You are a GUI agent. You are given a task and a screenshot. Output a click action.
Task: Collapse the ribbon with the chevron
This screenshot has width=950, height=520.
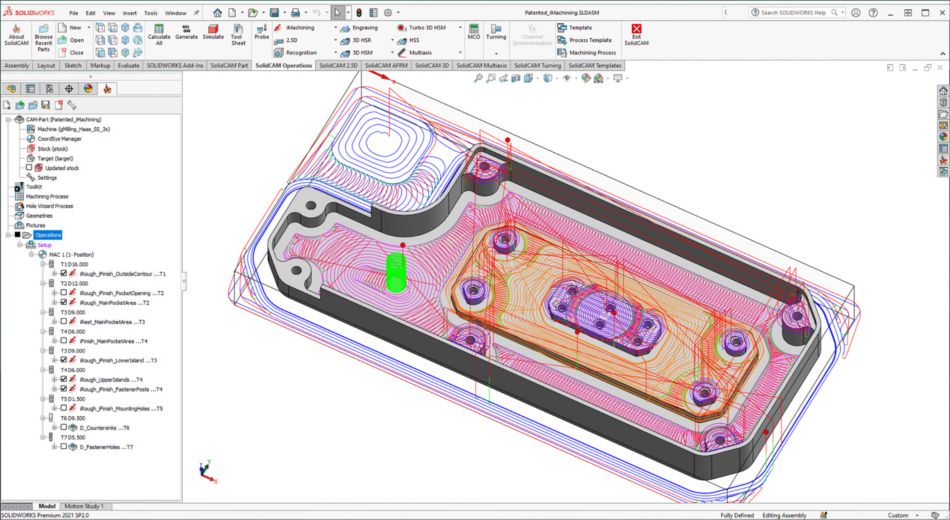(942, 54)
